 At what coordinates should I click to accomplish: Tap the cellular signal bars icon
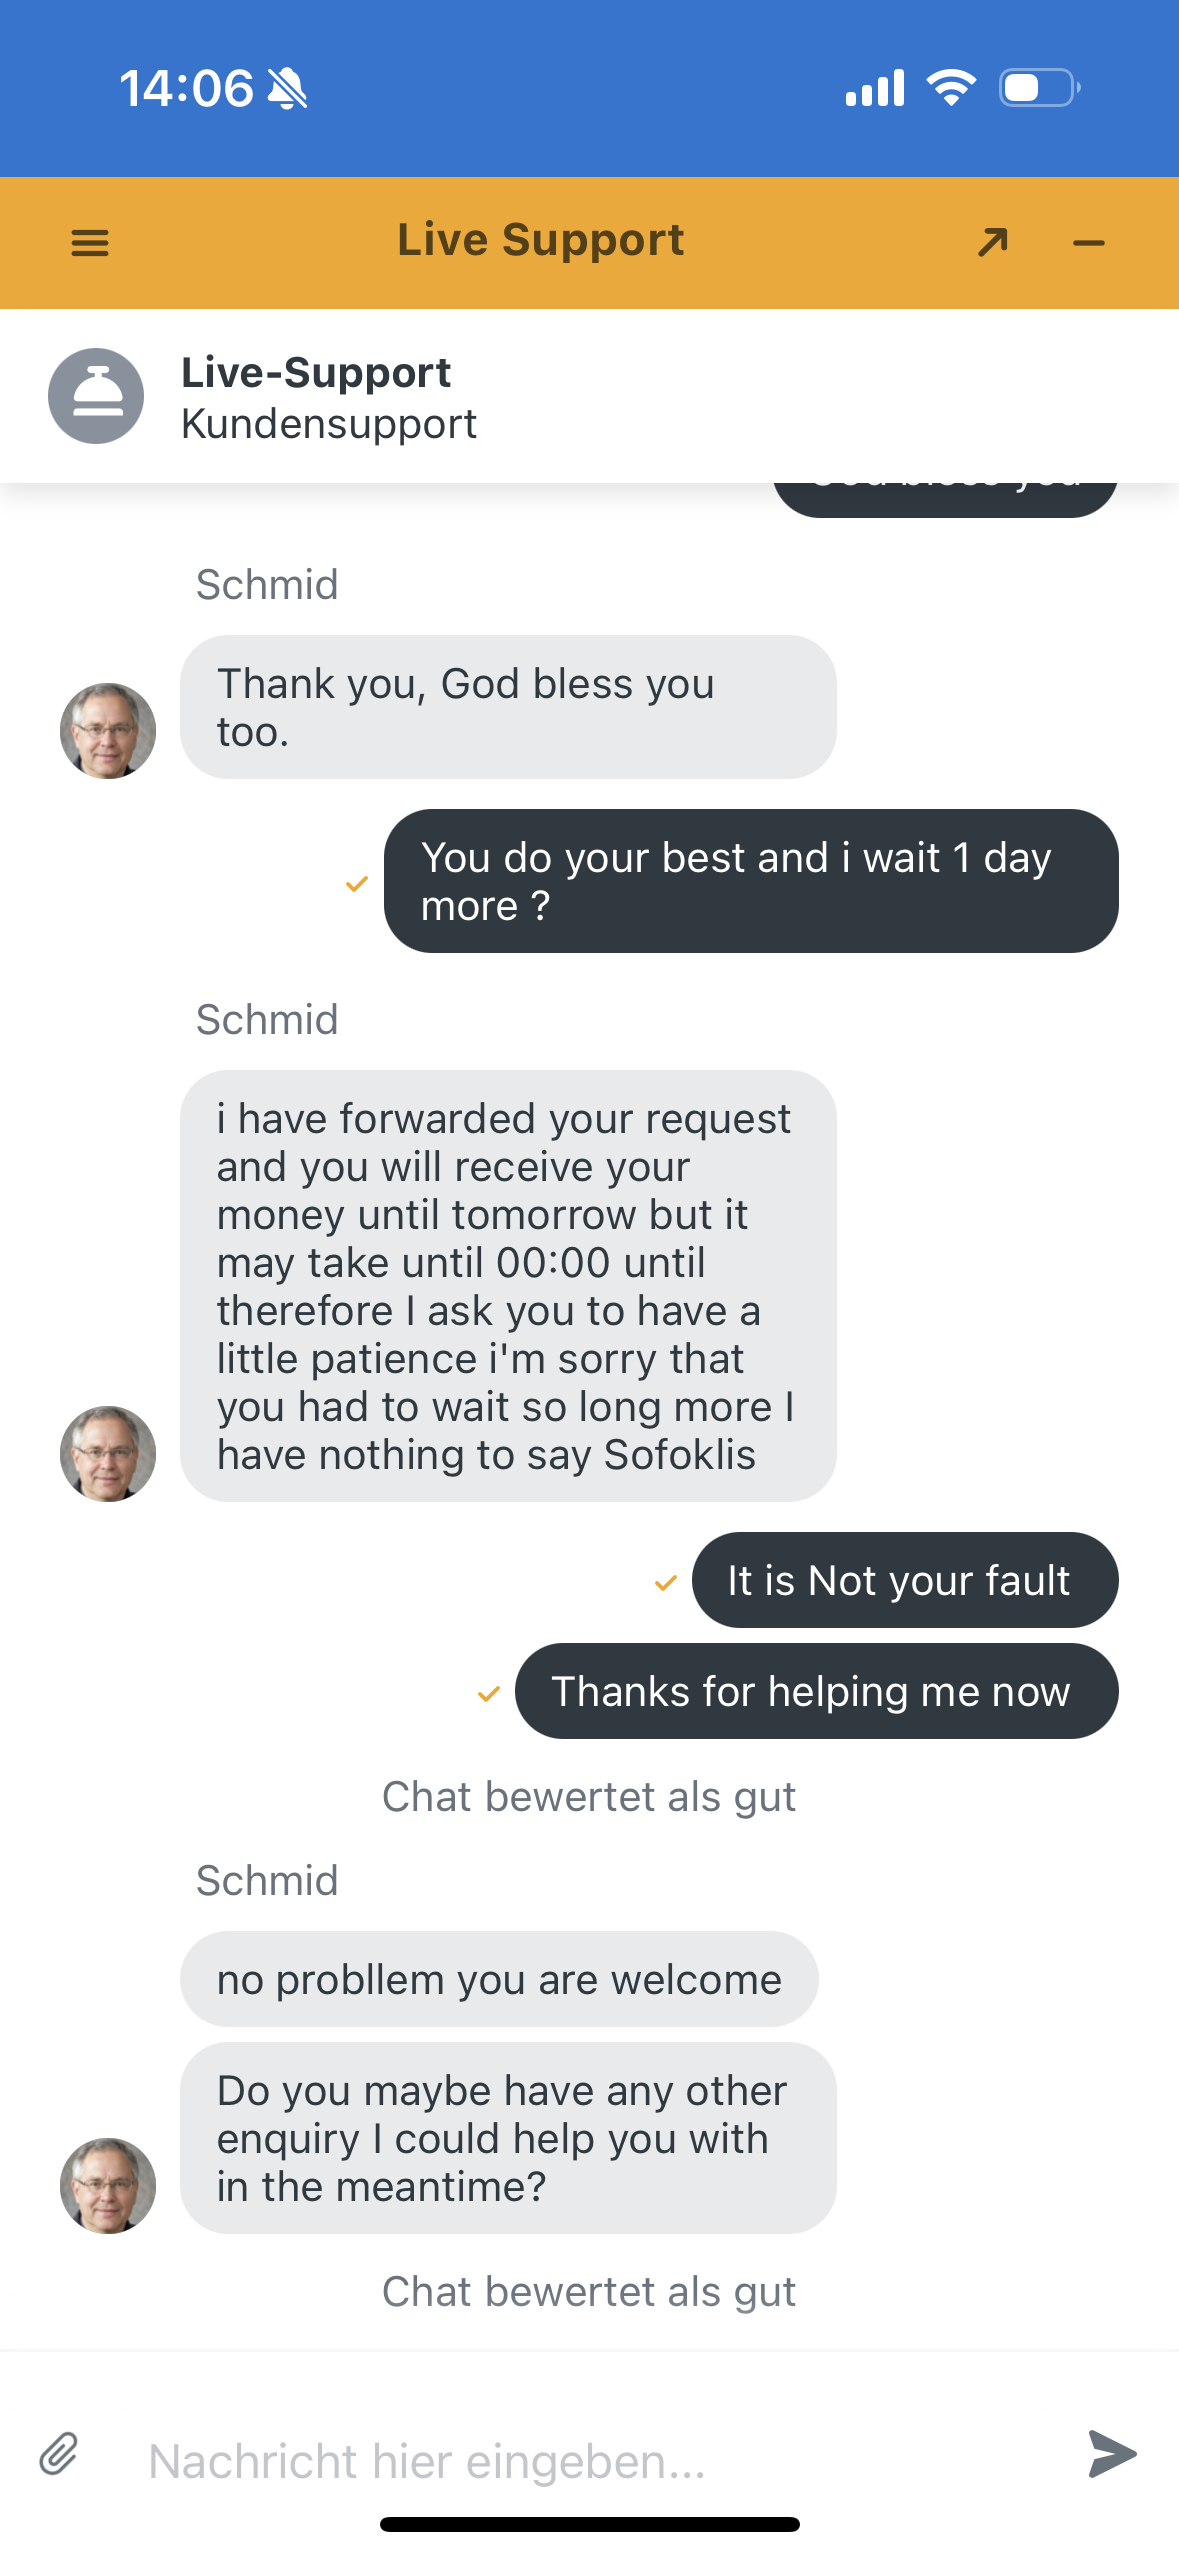875,88
